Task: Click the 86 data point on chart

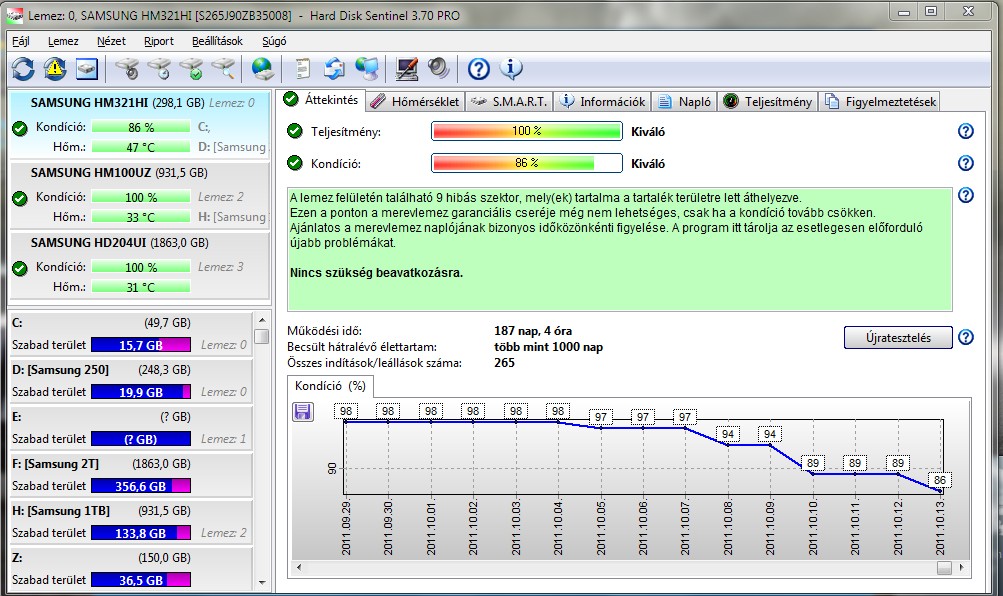Action: pos(940,490)
